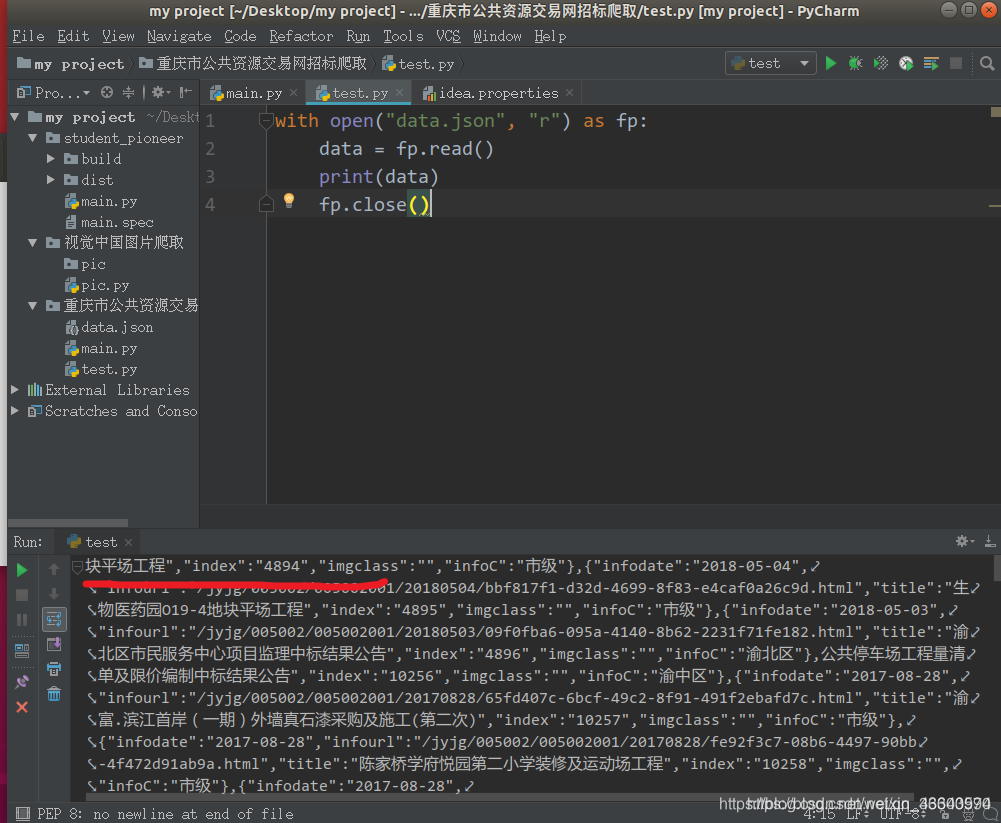1001x823 pixels.
Task: Click the scroll-from-source target icon in the Project panel
Action: pos(107,93)
